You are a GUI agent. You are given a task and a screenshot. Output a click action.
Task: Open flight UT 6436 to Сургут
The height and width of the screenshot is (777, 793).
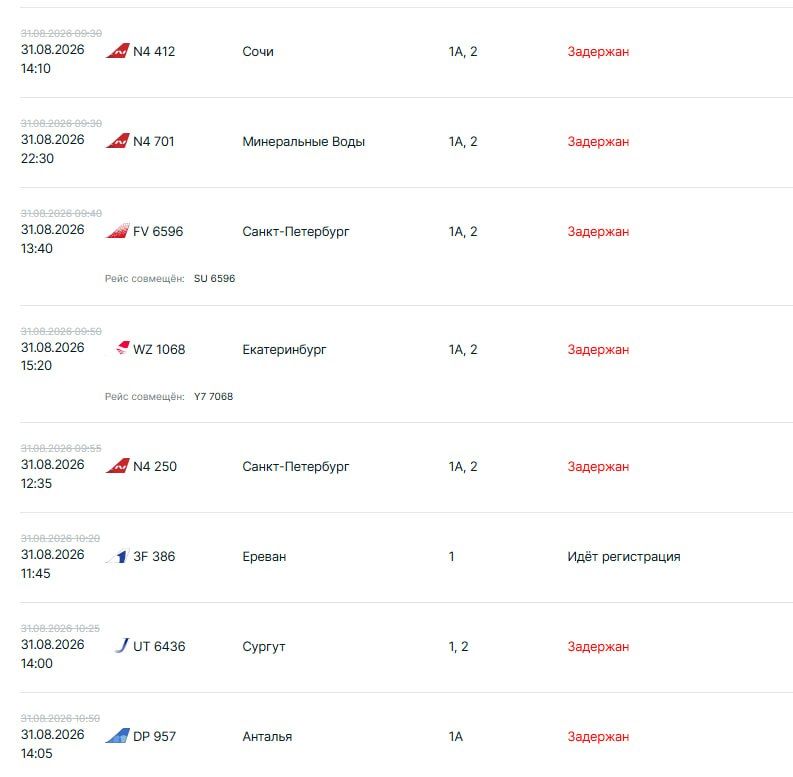tap(159, 646)
